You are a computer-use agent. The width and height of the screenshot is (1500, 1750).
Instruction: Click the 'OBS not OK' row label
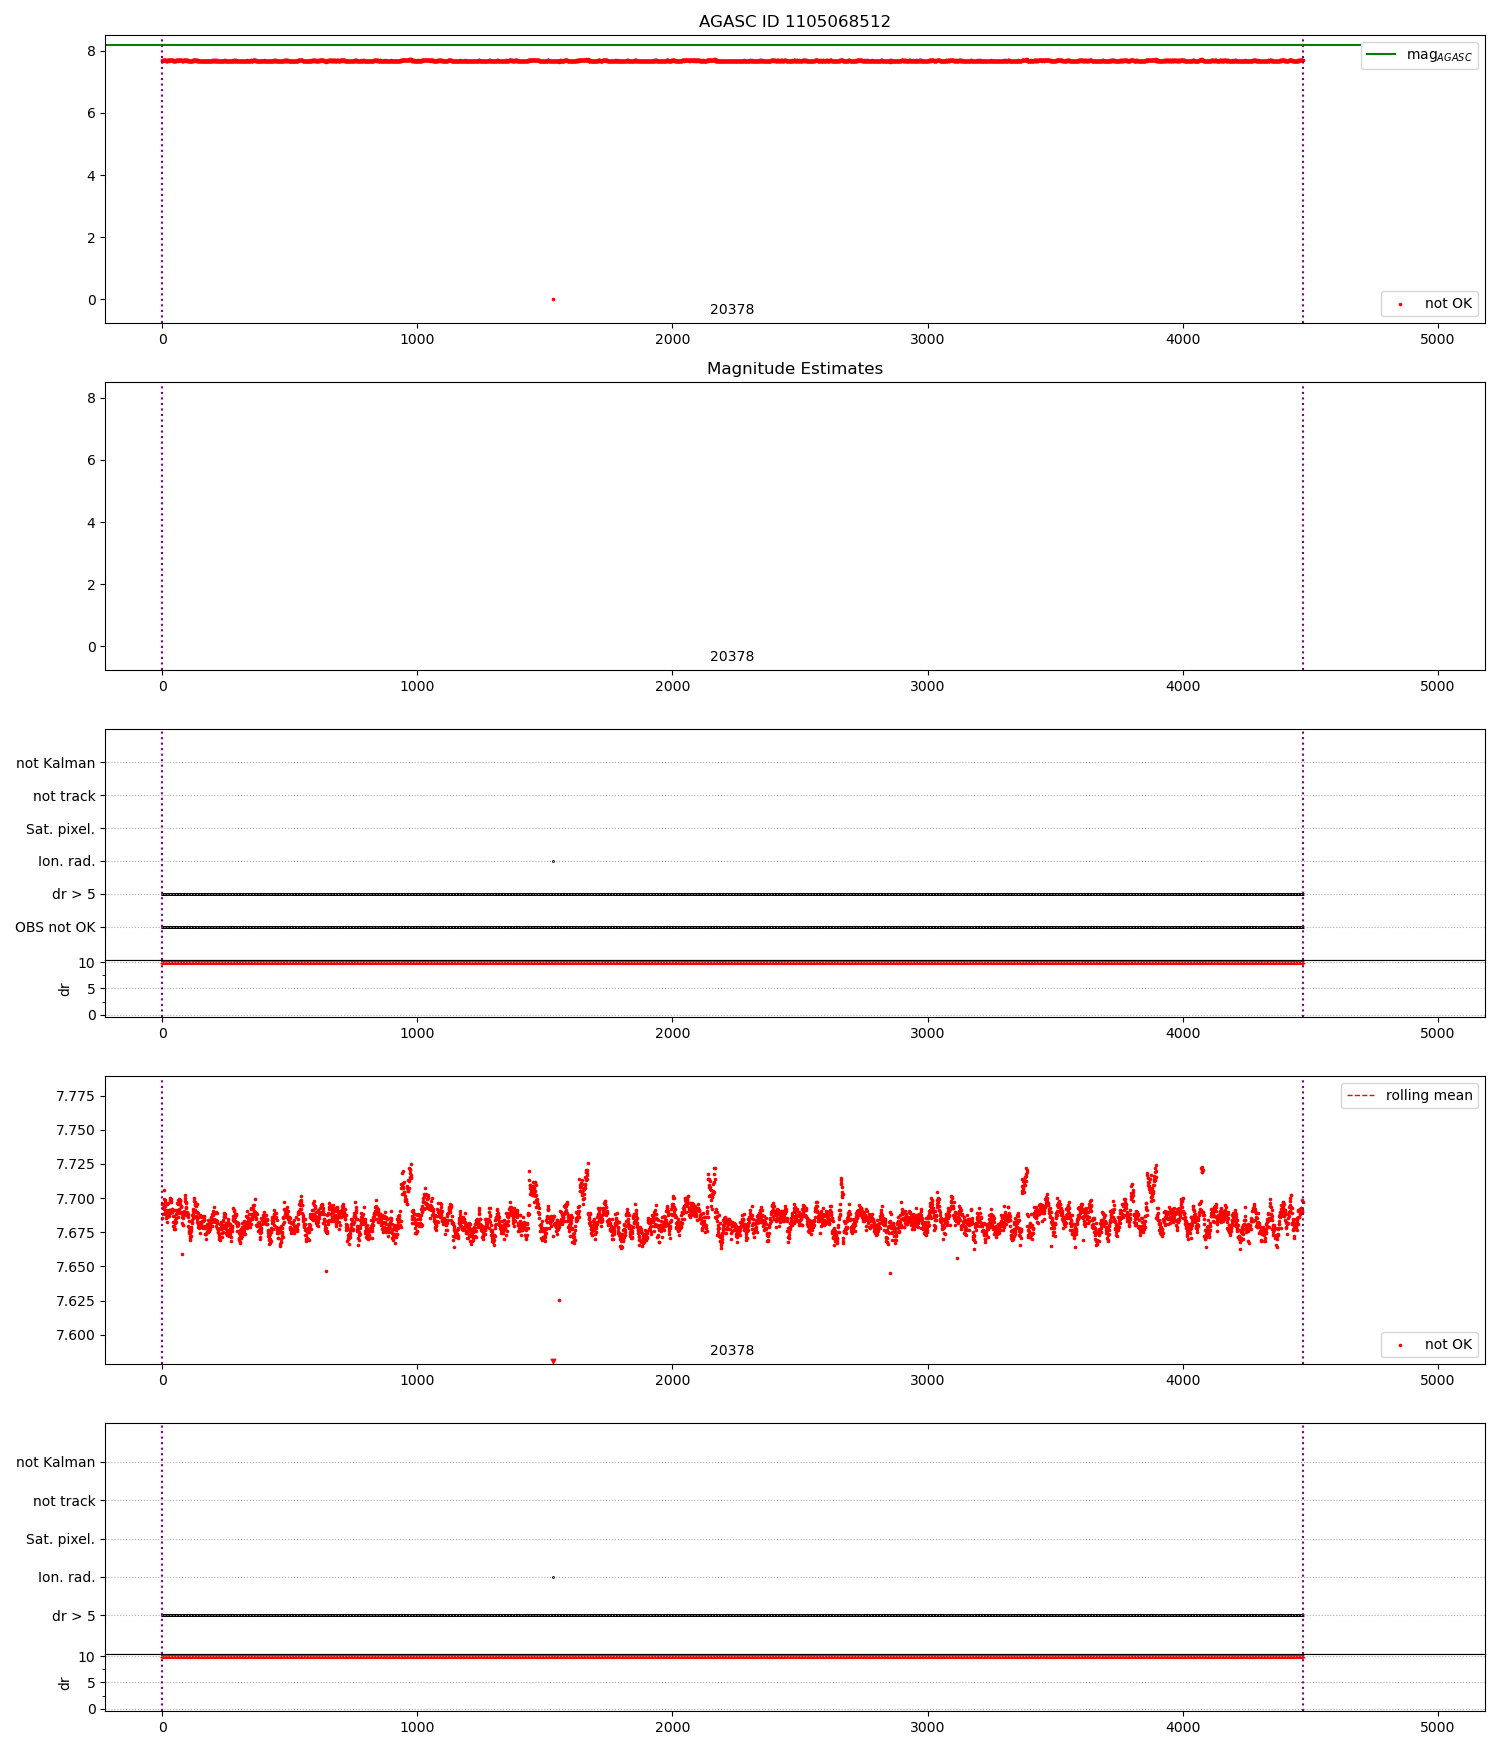pos(55,927)
